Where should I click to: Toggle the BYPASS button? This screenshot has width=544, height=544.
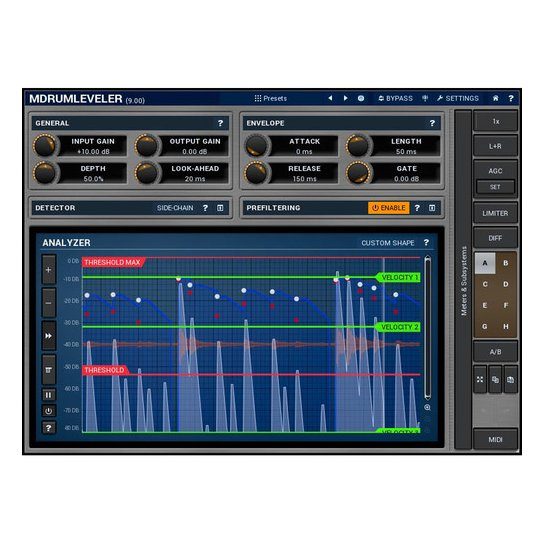click(395, 99)
